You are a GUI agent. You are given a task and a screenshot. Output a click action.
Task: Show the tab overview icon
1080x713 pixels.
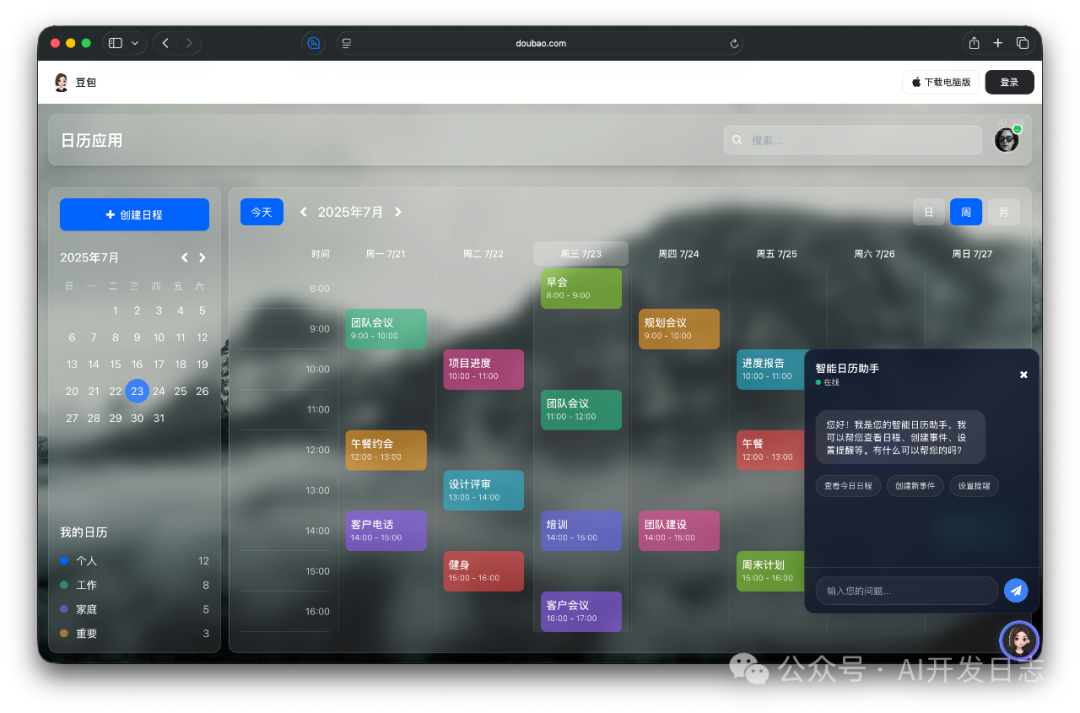pos(1022,43)
